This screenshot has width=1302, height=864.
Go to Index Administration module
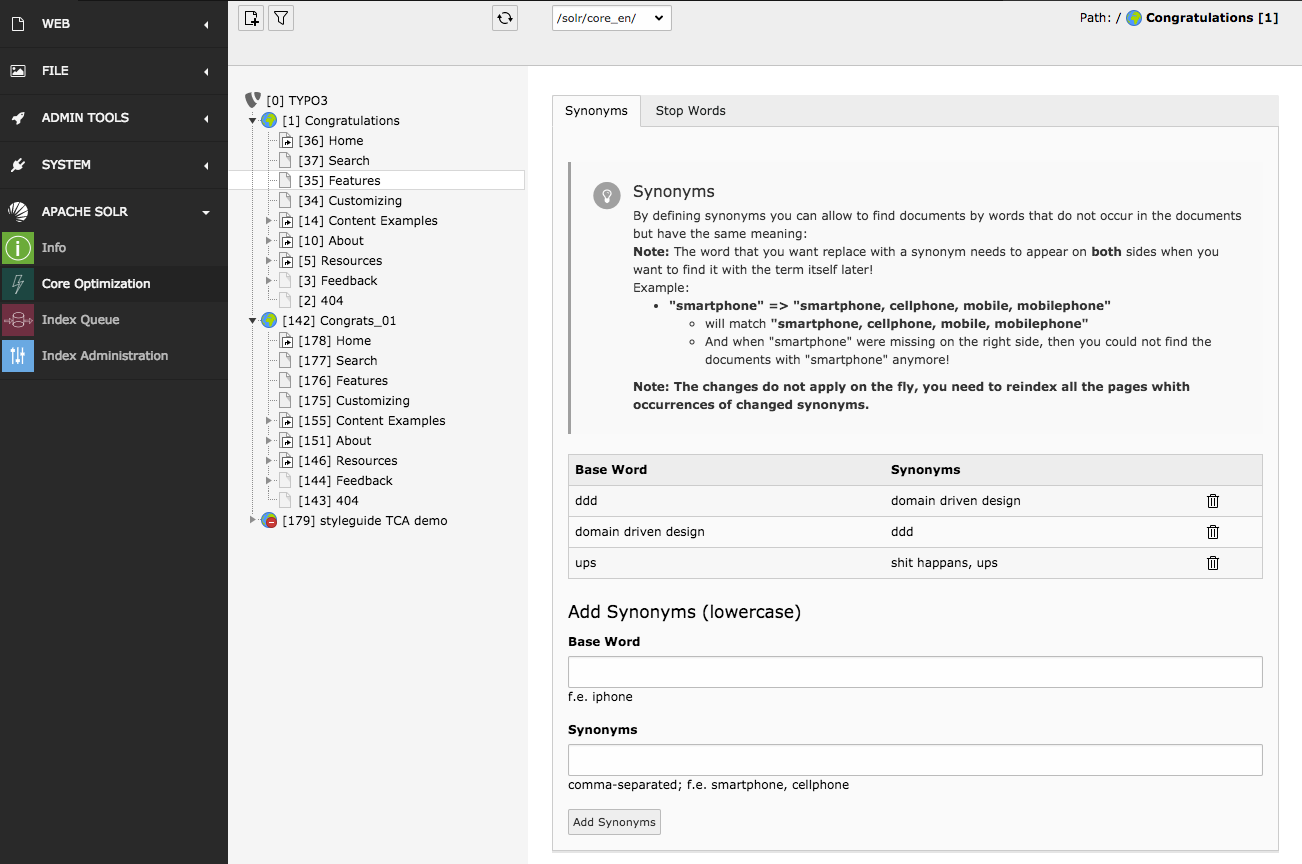pyautogui.click(x=104, y=356)
